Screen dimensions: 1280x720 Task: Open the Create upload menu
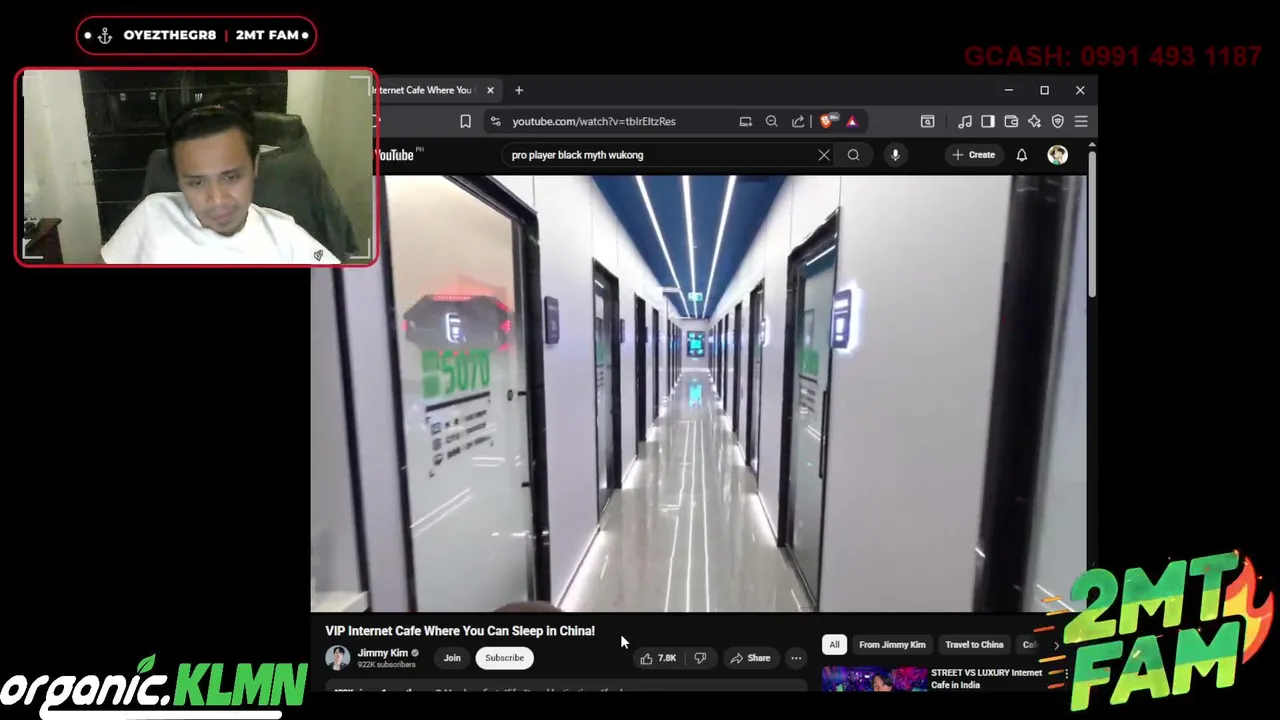[x=974, y=155]
